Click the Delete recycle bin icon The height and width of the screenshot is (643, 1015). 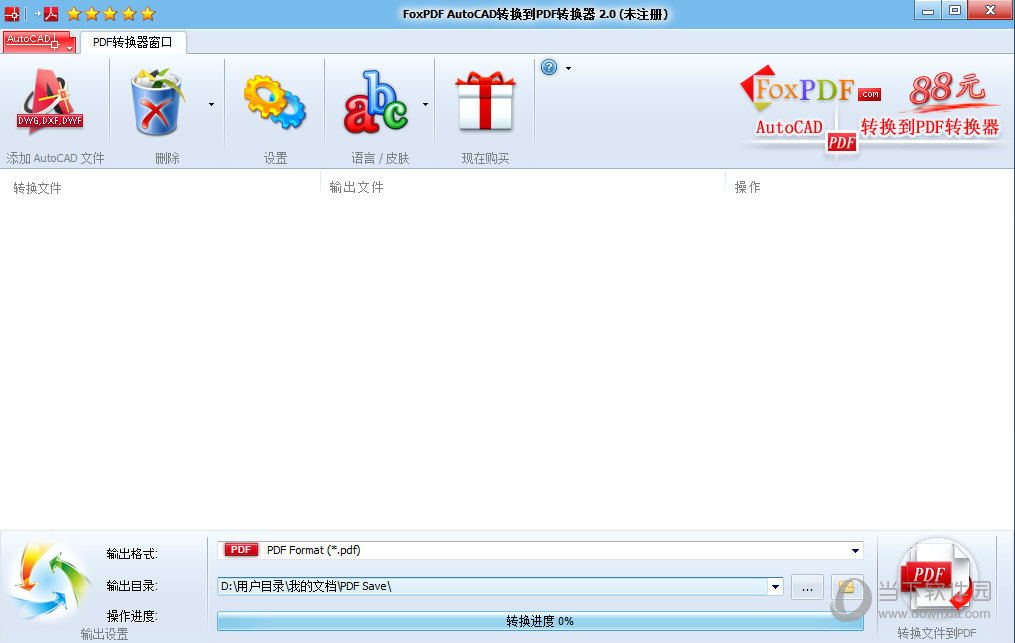[157, 102]
